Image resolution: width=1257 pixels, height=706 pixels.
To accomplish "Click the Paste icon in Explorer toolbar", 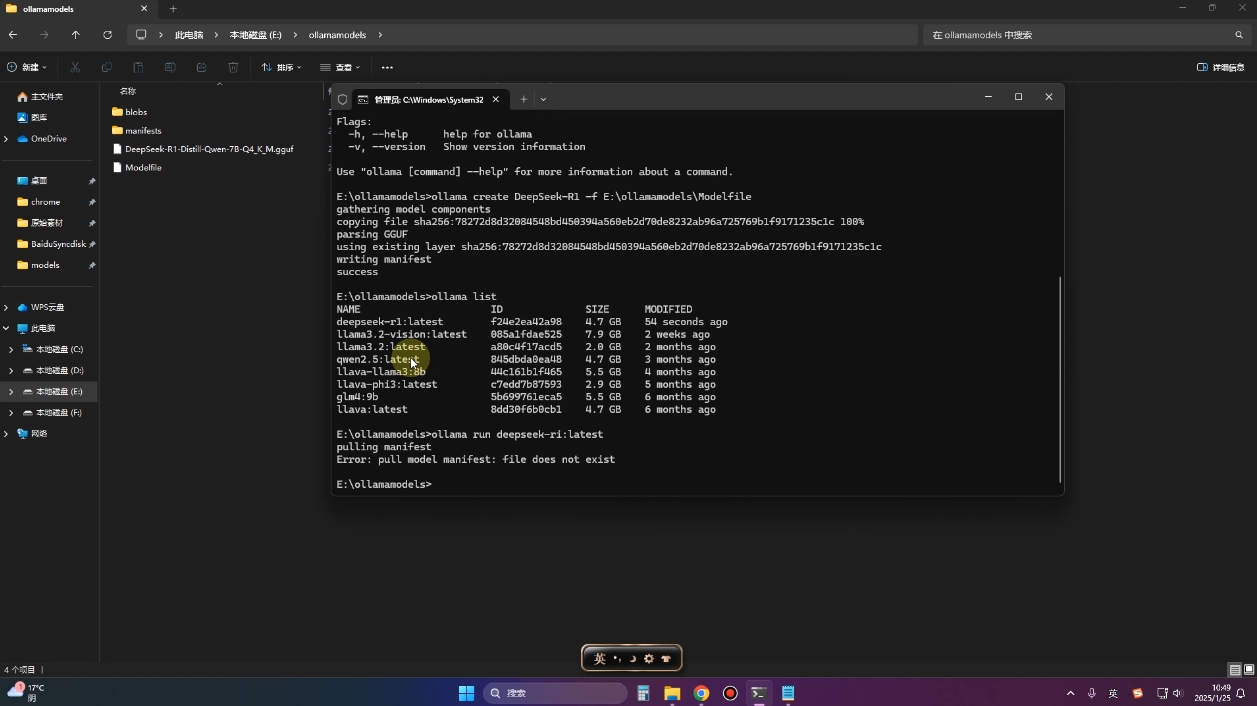I will pyautogui.click(x=139, y=67).
